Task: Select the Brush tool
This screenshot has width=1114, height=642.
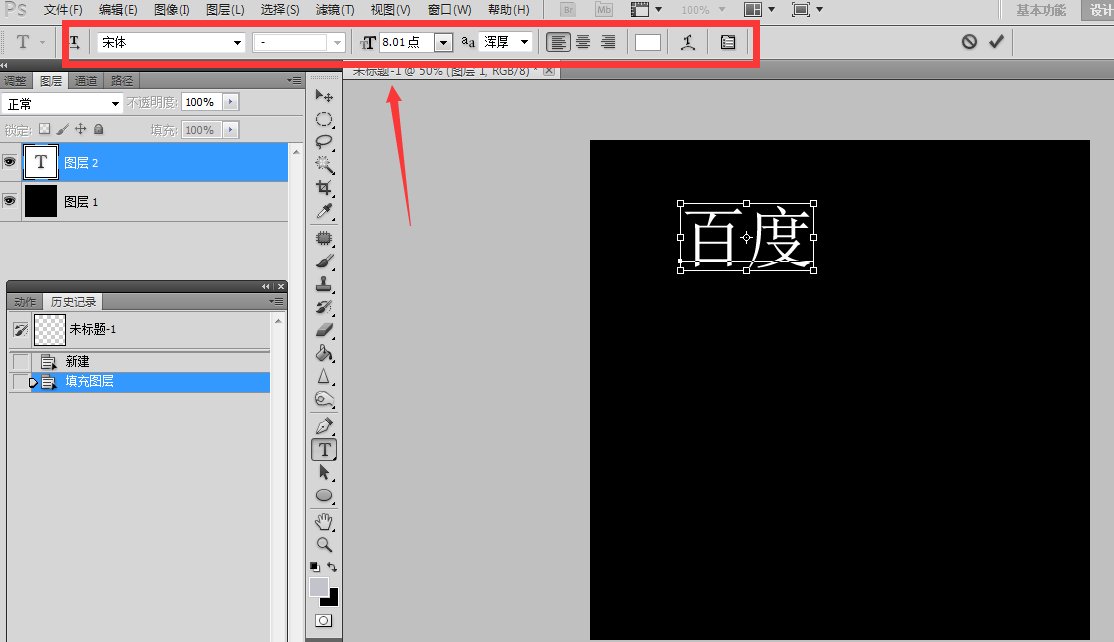Action: click(324, 263)
